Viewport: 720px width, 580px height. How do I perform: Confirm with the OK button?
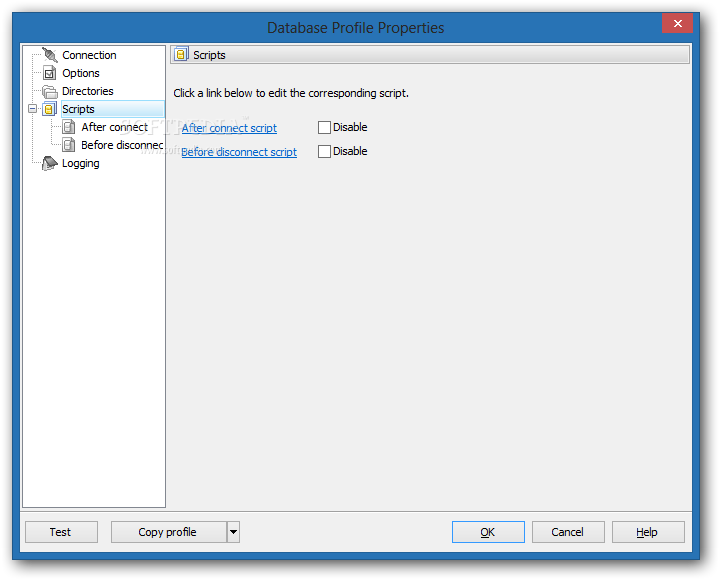point(488,532)
